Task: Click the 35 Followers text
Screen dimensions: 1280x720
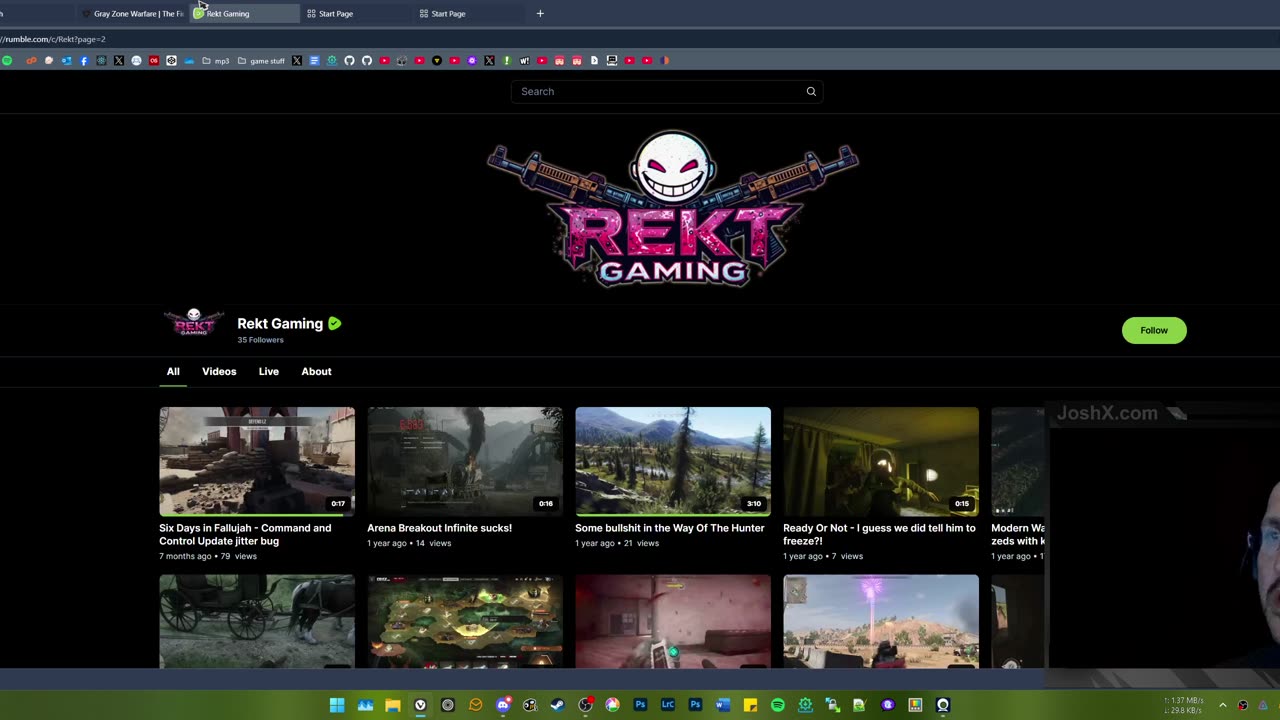Action: click(x=260, y=340)
